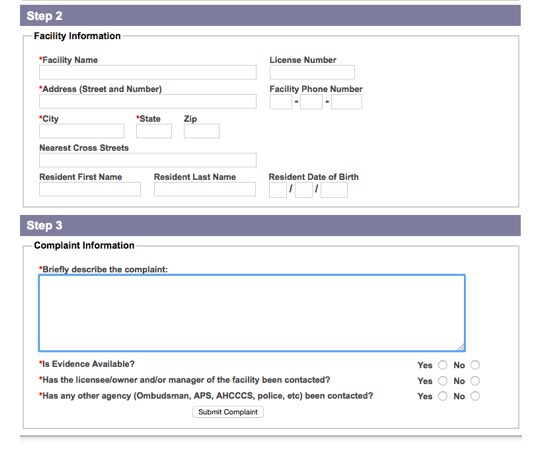The height and width of the screenshot is (451, 550).
Task: Click the Nearest Cross Streets field
Action: [x=148, y=160]
